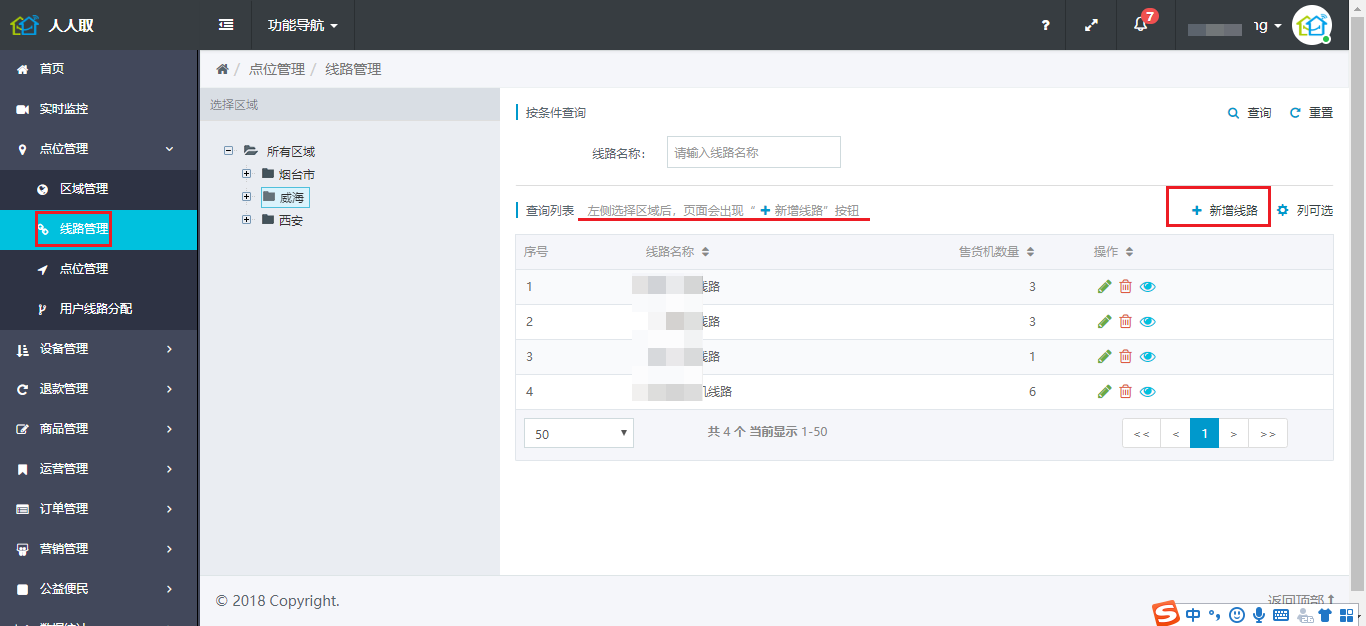
Task: Click the Sogou microphone voice icon
Action: [1259, 614]
